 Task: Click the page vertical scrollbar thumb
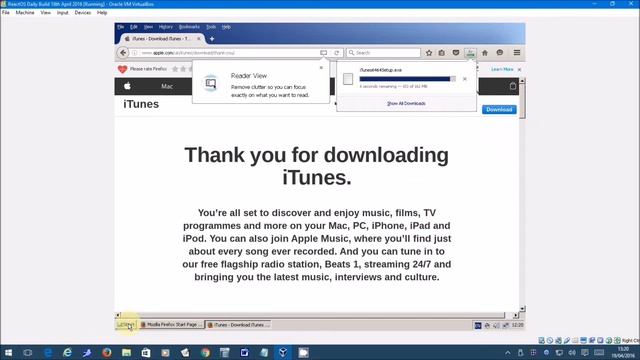tap(522, 101)
